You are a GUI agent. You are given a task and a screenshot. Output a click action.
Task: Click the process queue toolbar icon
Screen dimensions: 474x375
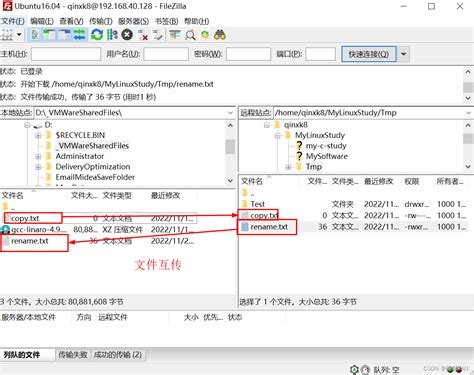[x=112, y=35]
